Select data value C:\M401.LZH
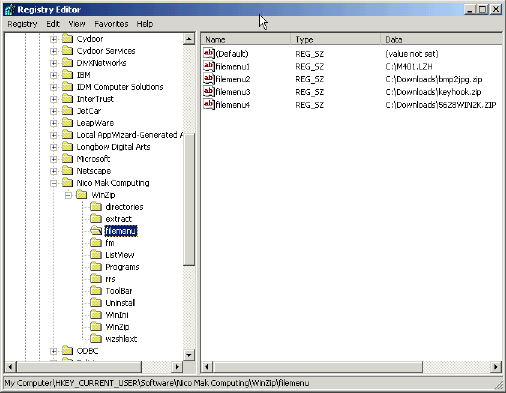The image size is (506, 393). click(409, 67)
